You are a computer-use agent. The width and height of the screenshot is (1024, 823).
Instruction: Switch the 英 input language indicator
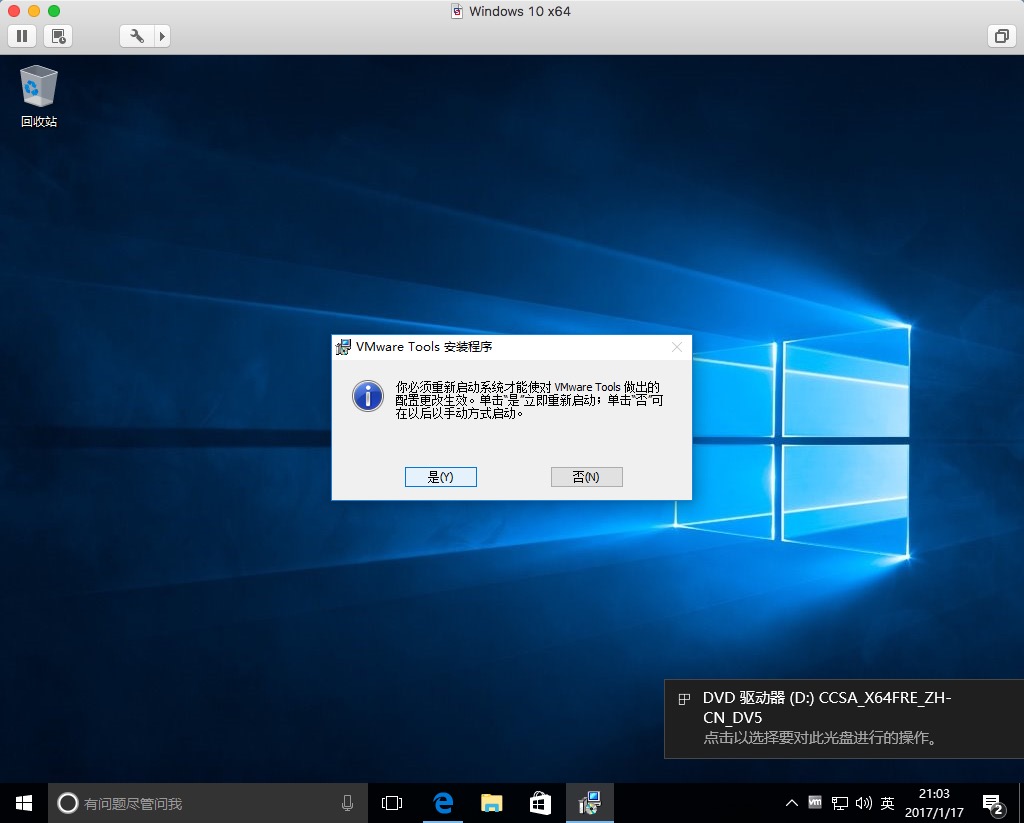887,803
